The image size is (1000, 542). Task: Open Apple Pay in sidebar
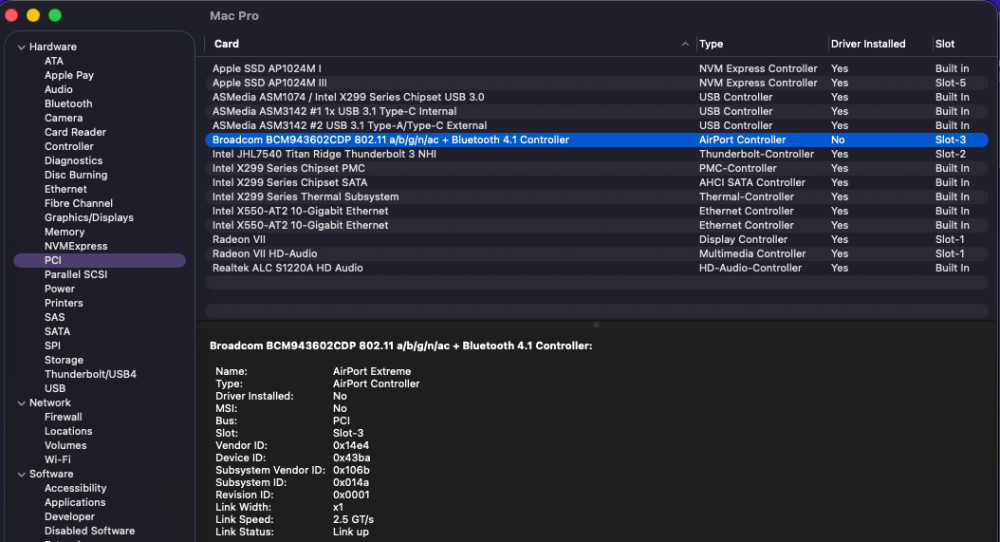[x=69, y=75]
